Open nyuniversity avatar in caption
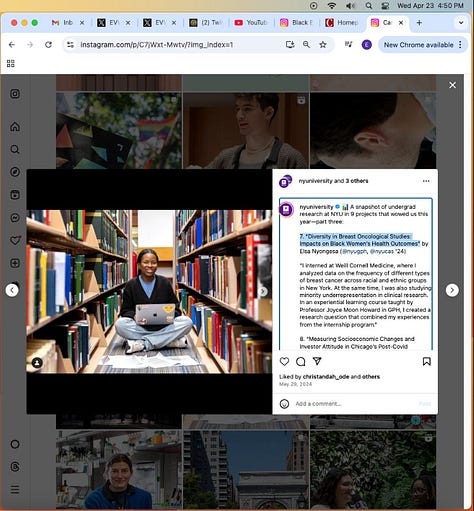Image resolution: width=474 pixels, height=511 pixels. click(286, 210)
